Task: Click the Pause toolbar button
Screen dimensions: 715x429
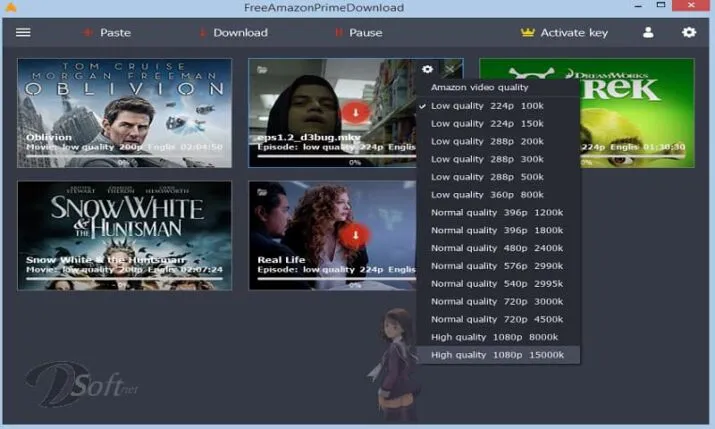Action: 359,33
